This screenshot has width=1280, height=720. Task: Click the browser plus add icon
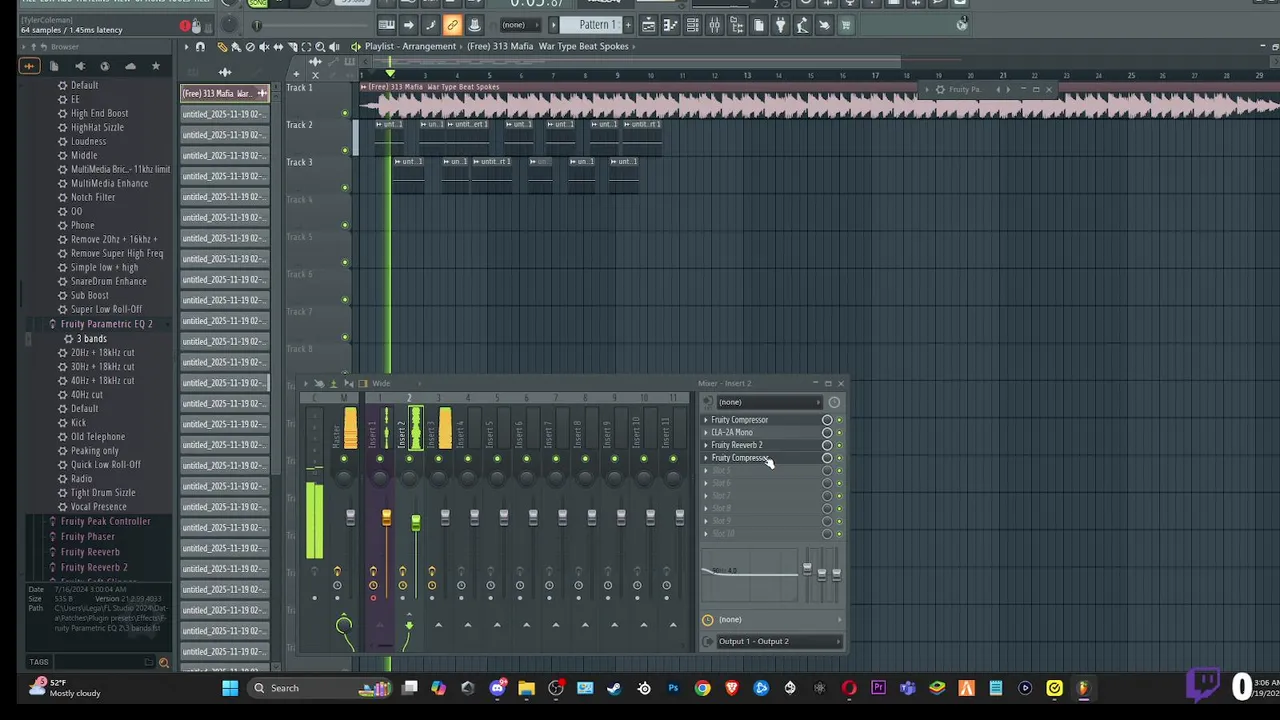[x=28, y=66]
